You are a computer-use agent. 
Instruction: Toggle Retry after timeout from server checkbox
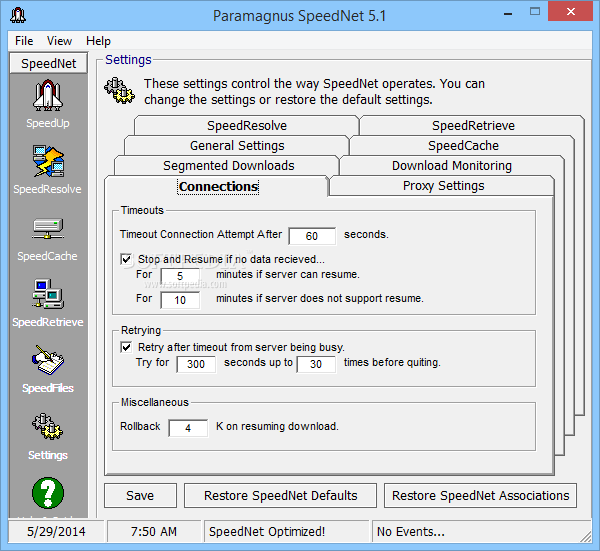[126, 347]
